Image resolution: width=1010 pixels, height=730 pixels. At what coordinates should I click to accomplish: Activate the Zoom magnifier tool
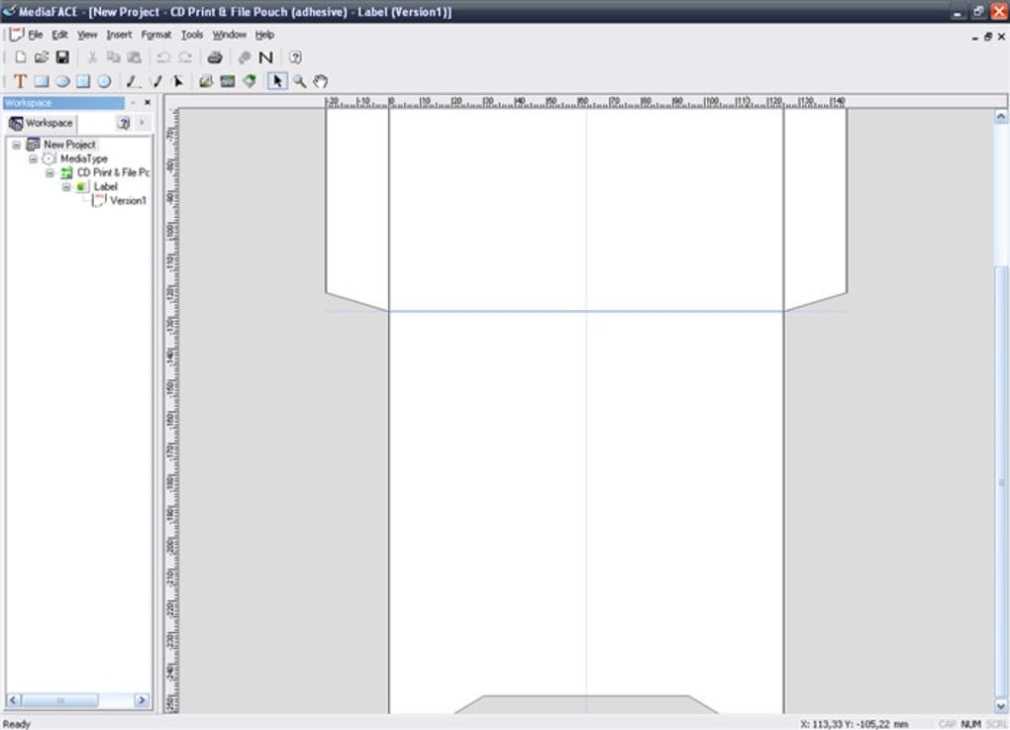click(299, 81)
